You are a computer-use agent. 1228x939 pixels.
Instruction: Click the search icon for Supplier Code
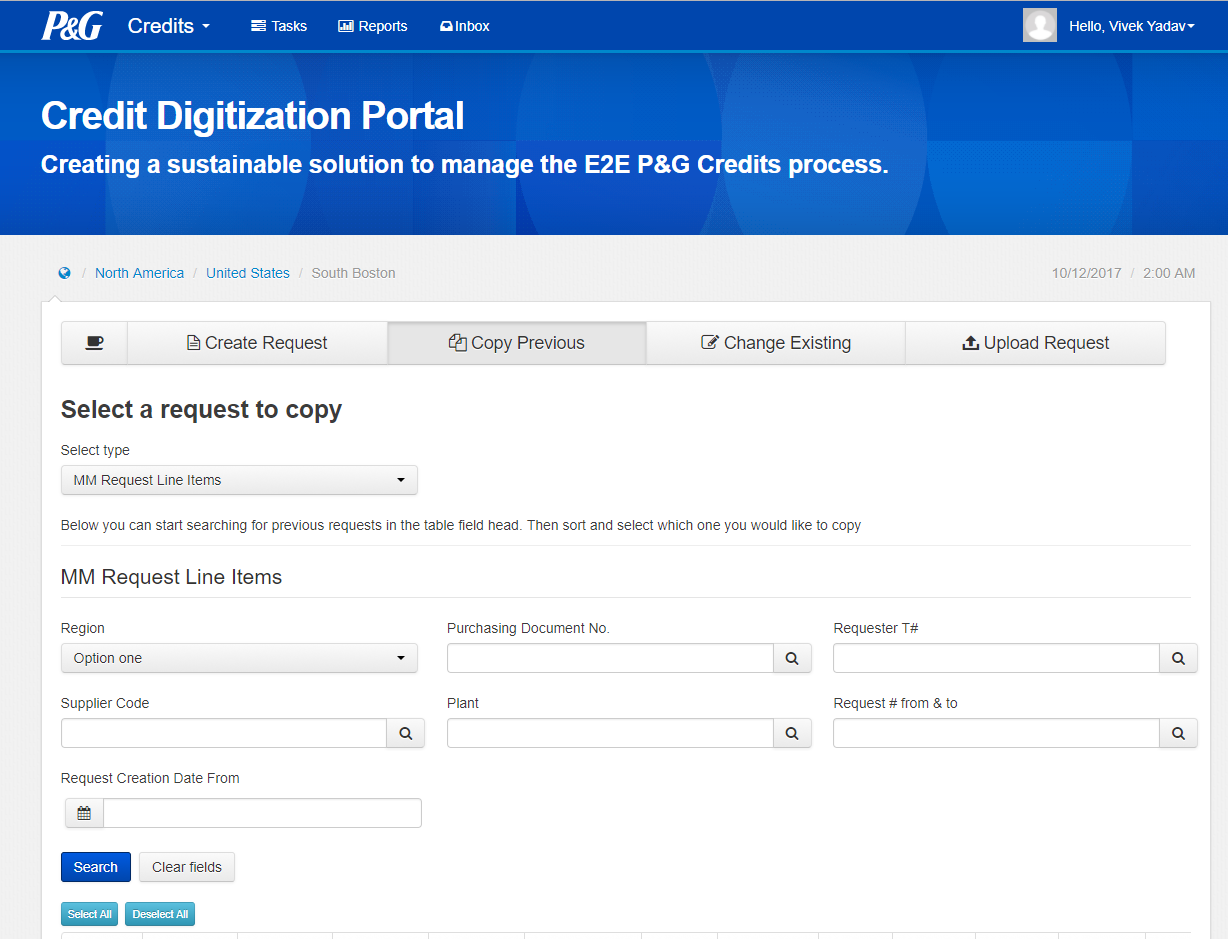click(x=406, y=733)
